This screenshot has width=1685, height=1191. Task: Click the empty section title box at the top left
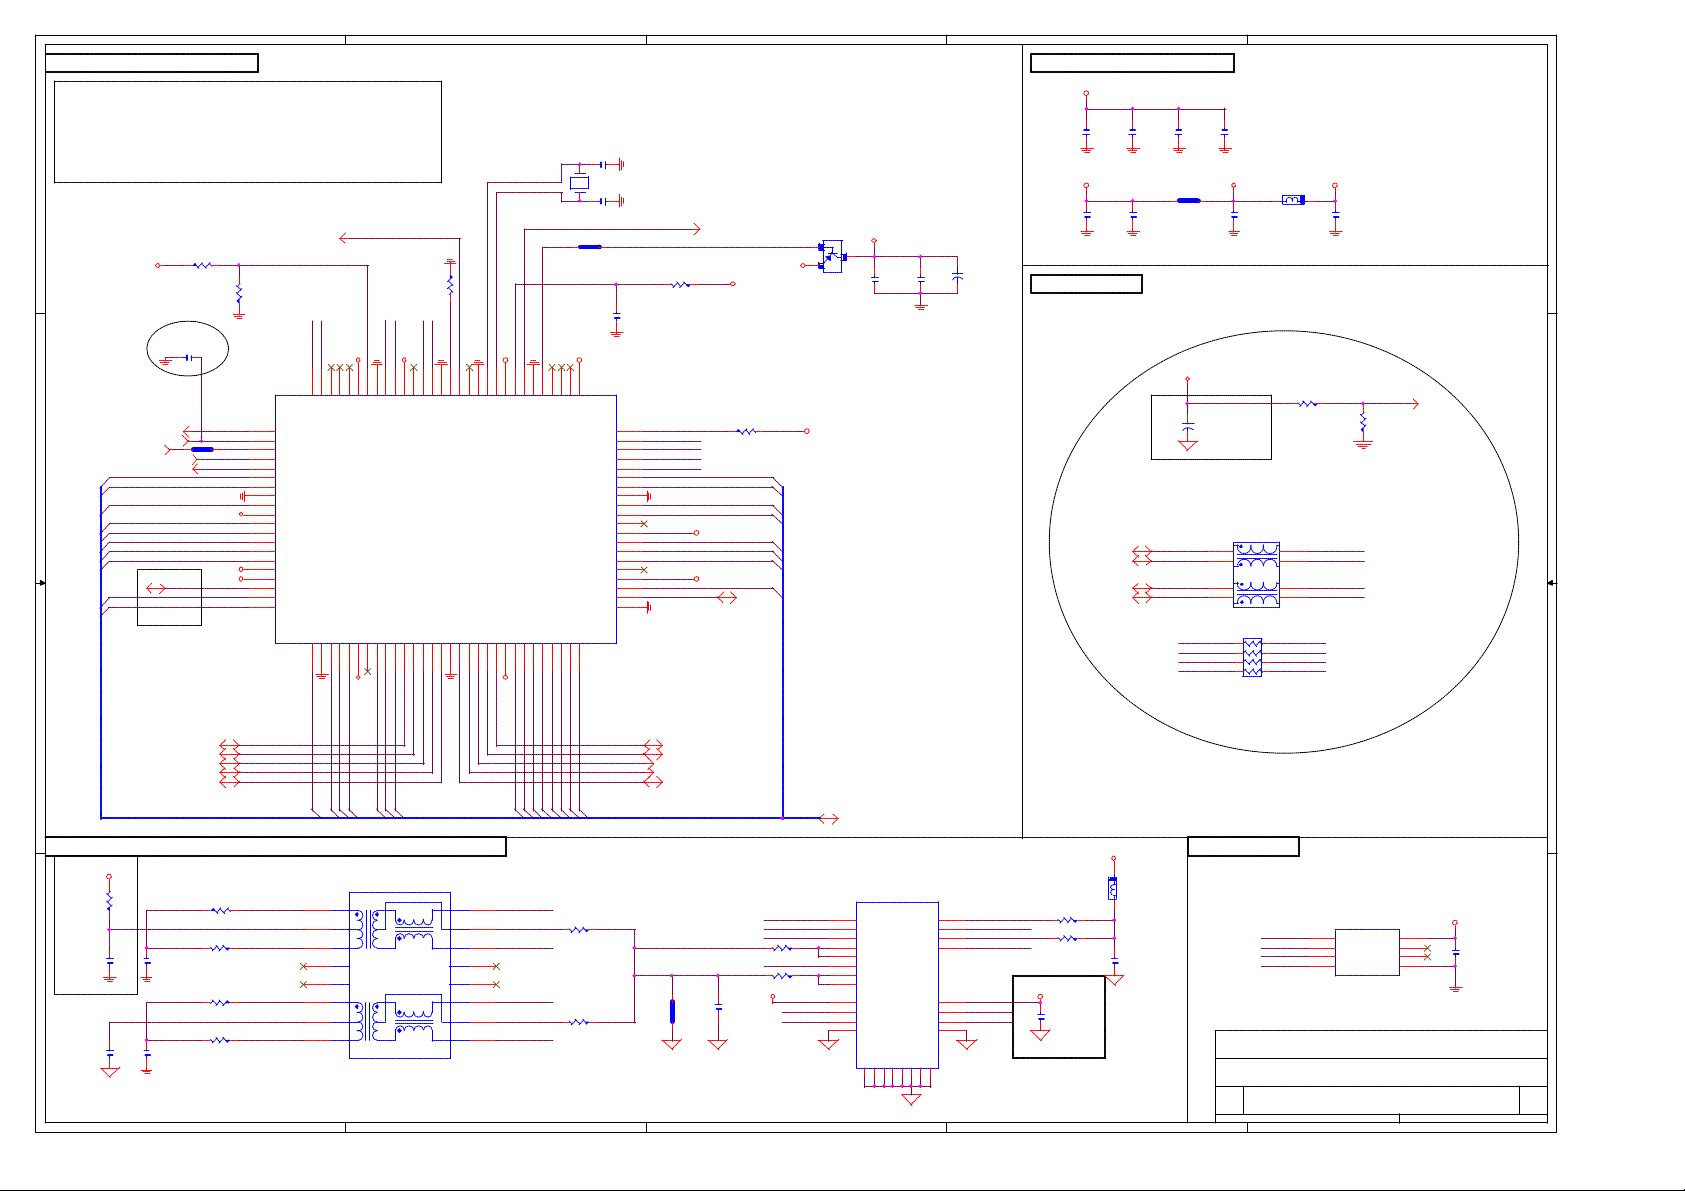point(152,63)
